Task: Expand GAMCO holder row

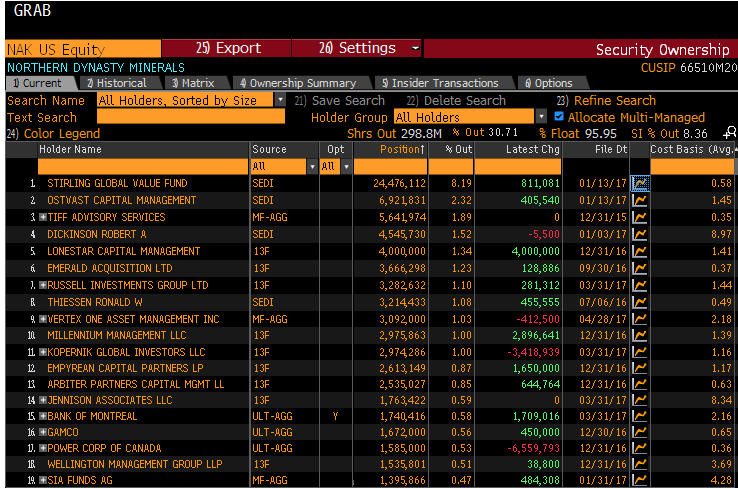Action: 43,432
